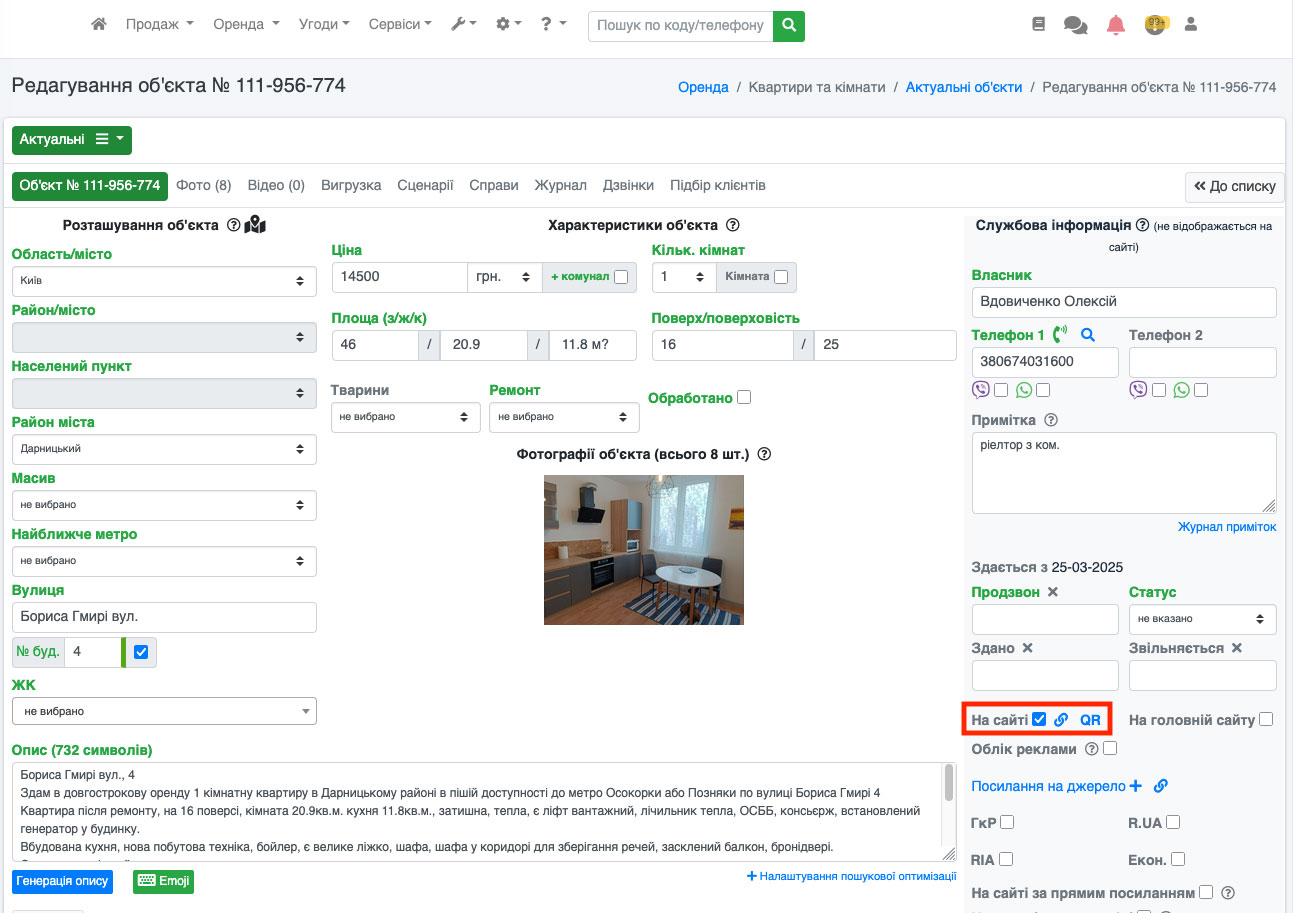Enable the + комунал checkbox

(621, 277)
